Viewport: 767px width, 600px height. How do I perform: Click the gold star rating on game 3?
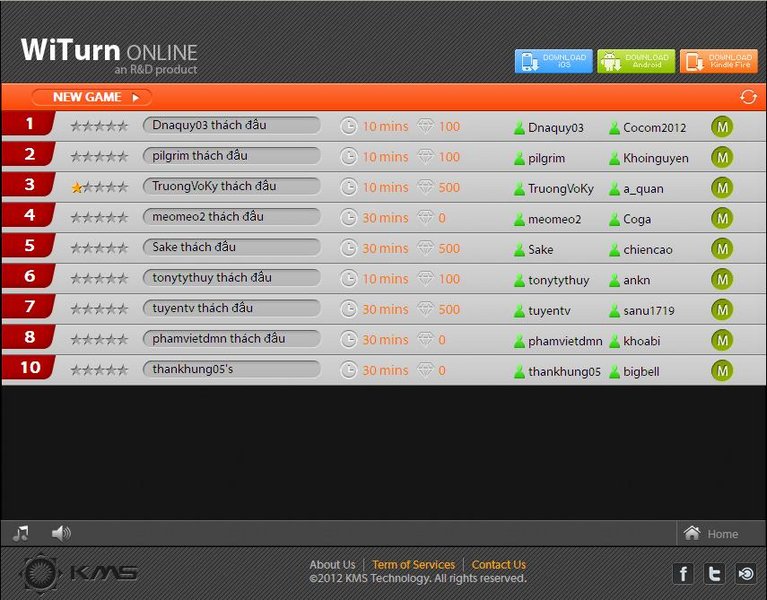point(77,188)
